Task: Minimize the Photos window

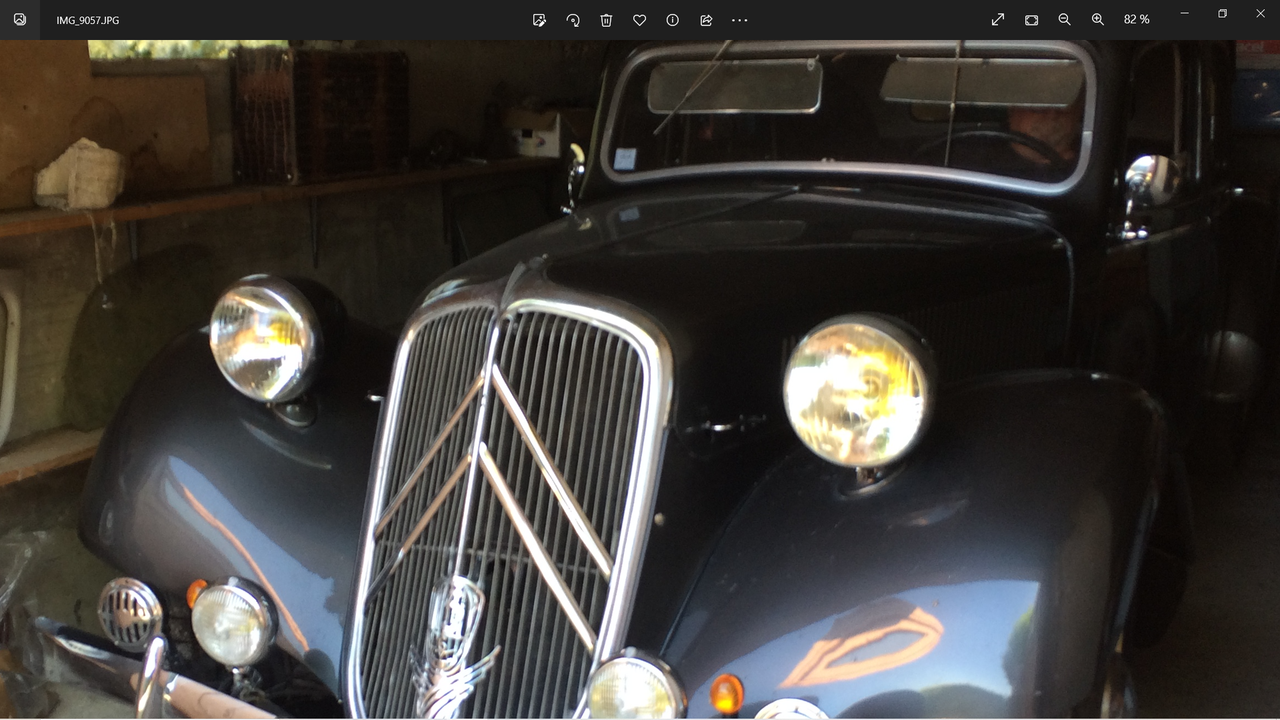Action: point(1184,13)
